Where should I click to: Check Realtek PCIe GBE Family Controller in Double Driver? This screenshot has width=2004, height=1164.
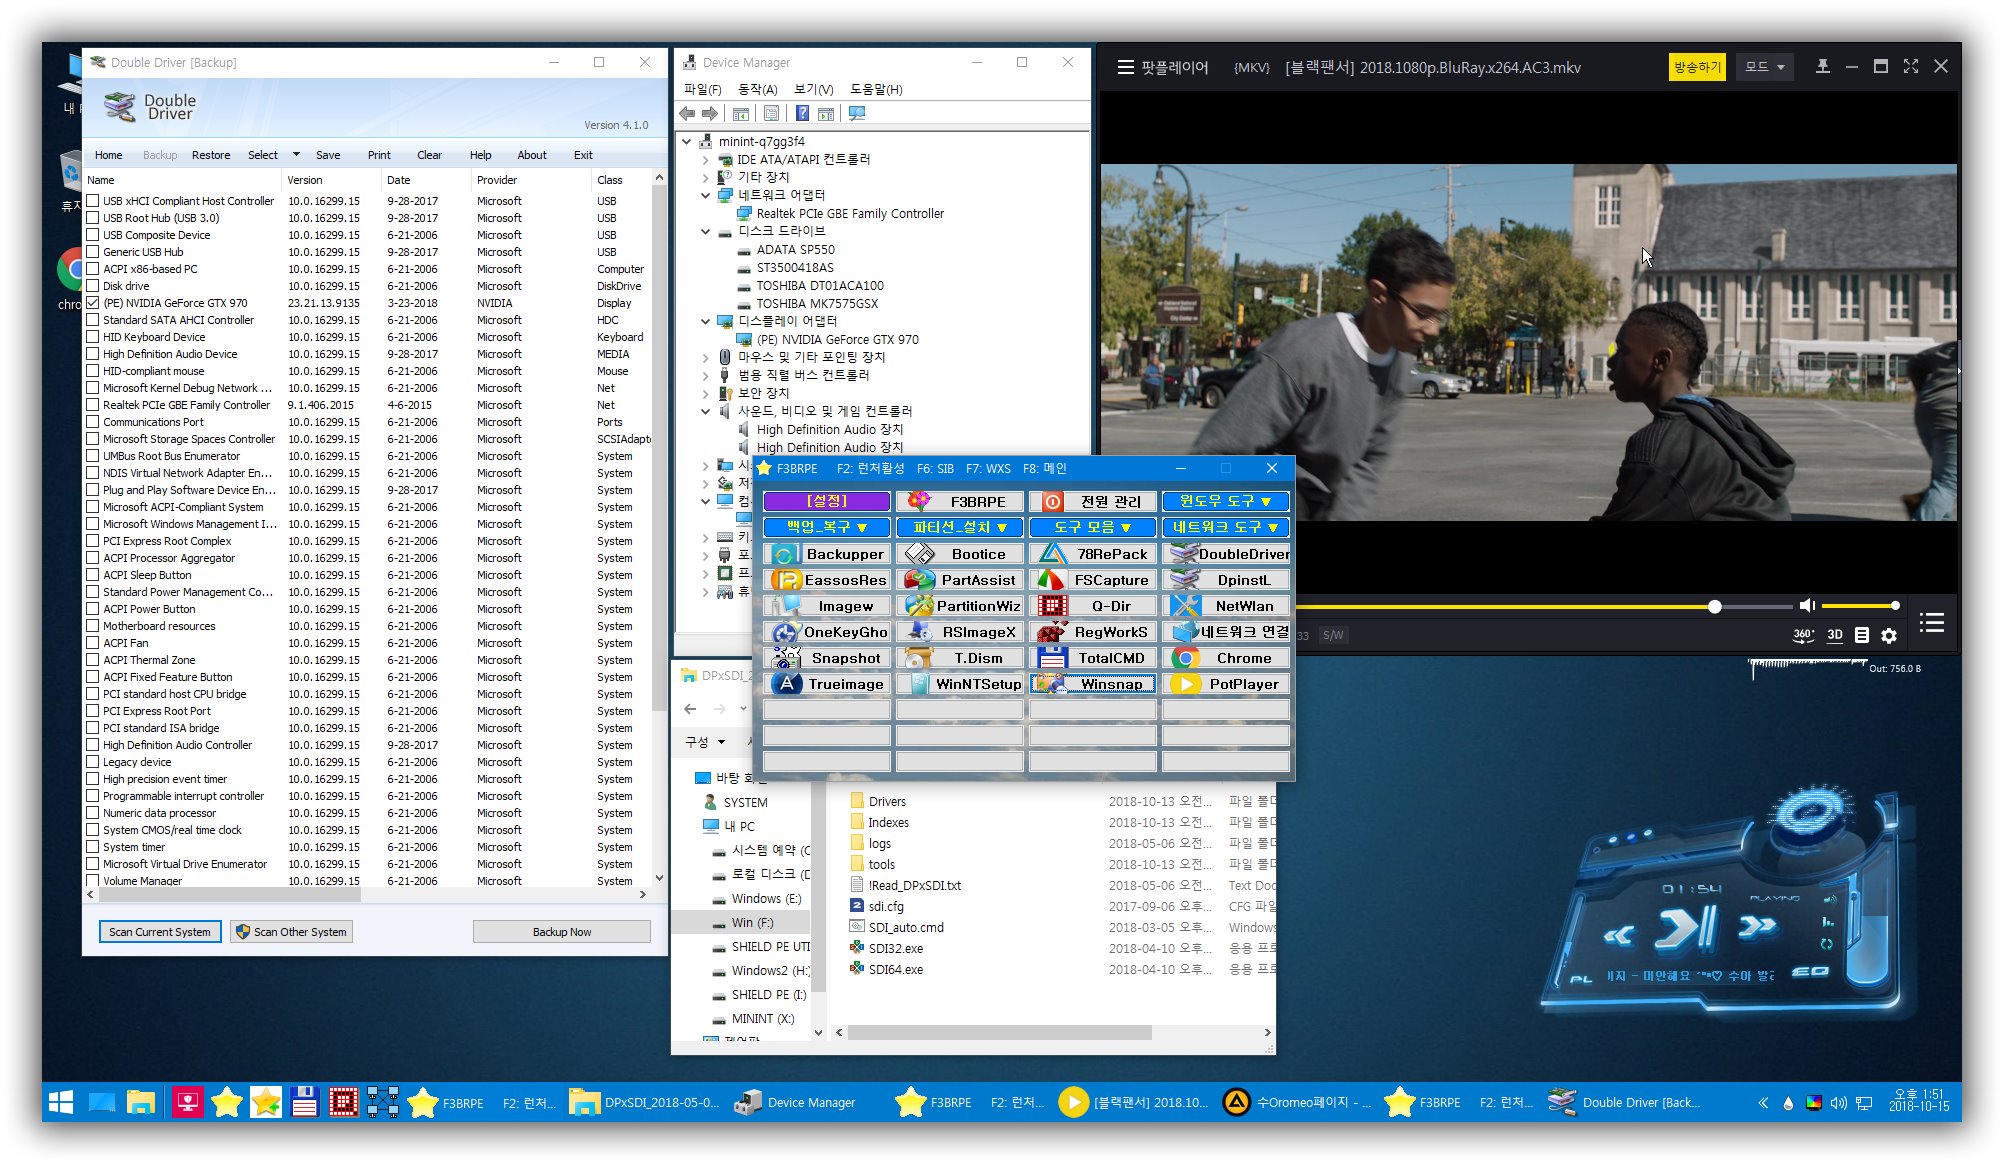[93, 405]
